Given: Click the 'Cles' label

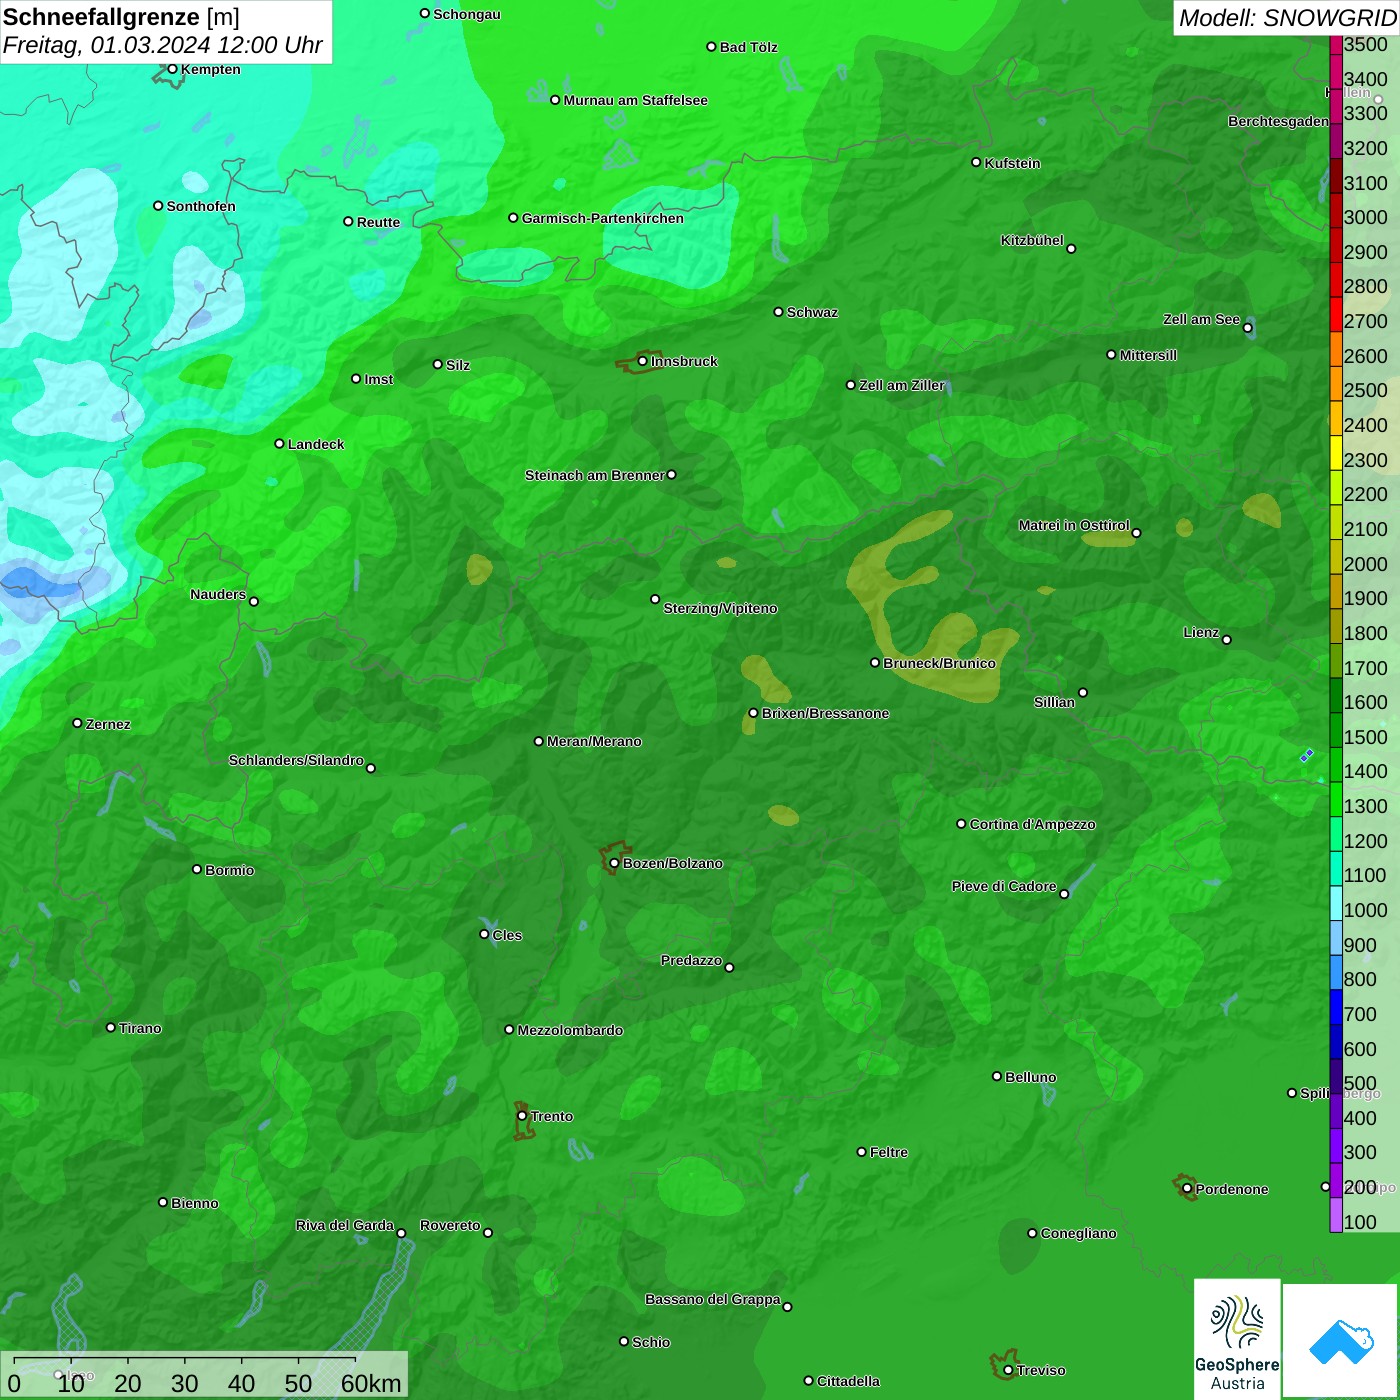Looking at the screenshot, I should 507,935.
